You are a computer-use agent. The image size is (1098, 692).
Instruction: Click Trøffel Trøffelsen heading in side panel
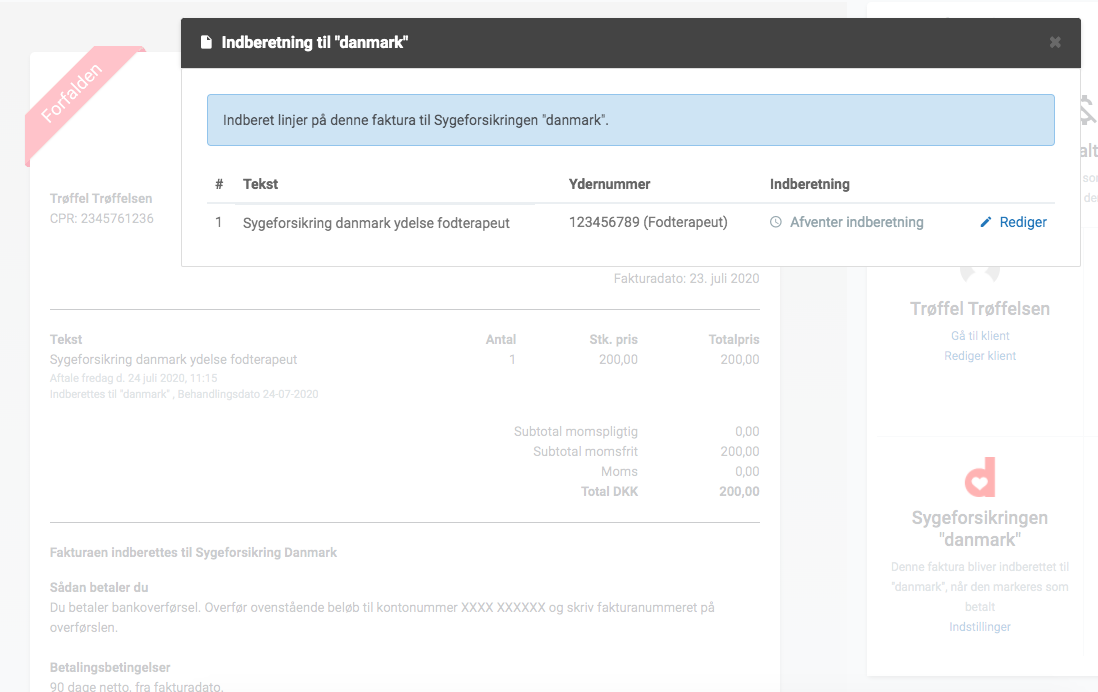[x=980, y=309]
